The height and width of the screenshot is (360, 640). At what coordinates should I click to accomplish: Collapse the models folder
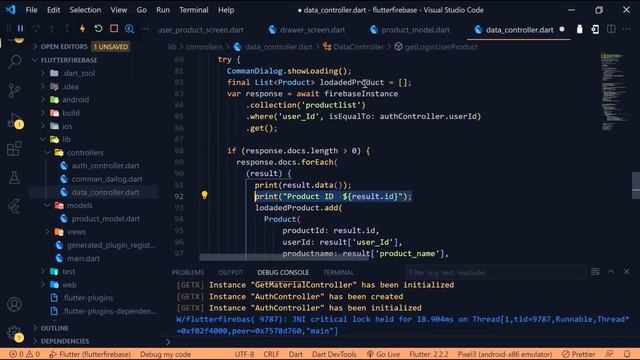click(x=79, y=205)
